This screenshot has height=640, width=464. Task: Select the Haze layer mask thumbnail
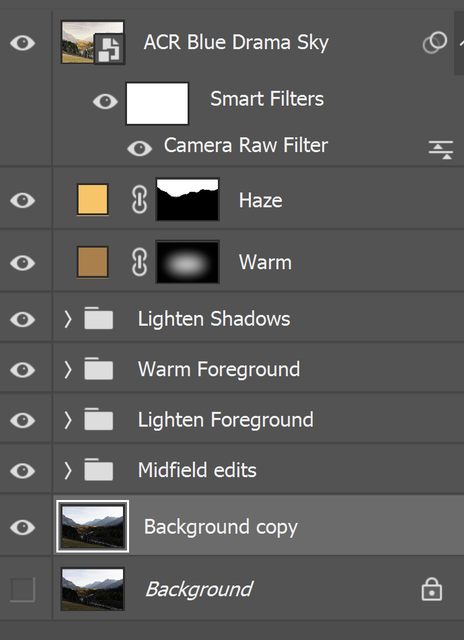pos(187,200)
